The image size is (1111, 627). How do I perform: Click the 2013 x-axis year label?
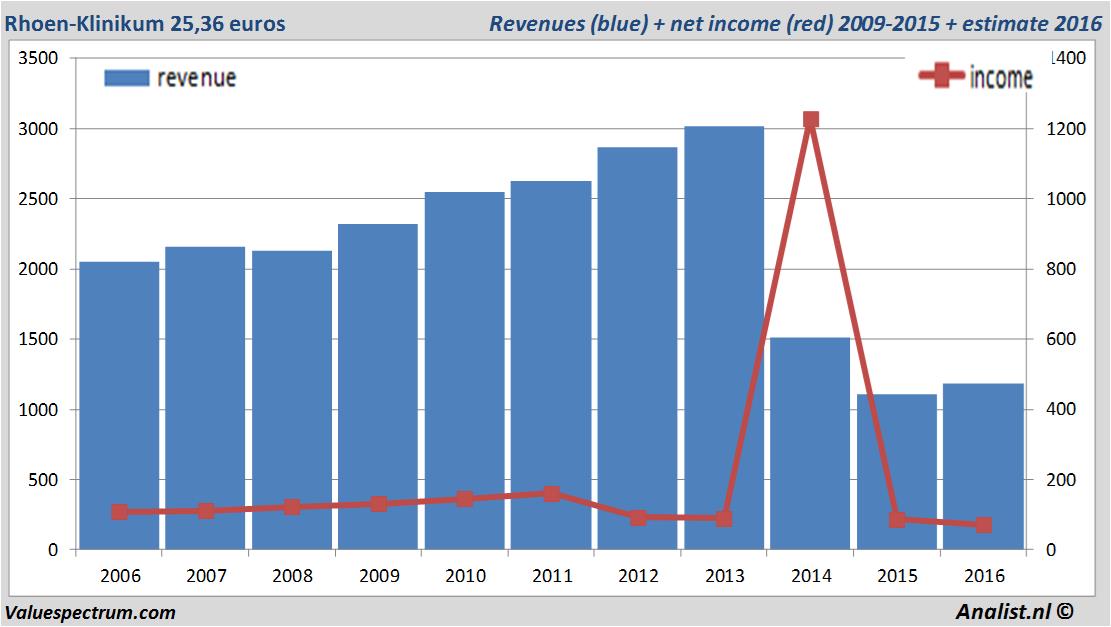click(725, 575)
